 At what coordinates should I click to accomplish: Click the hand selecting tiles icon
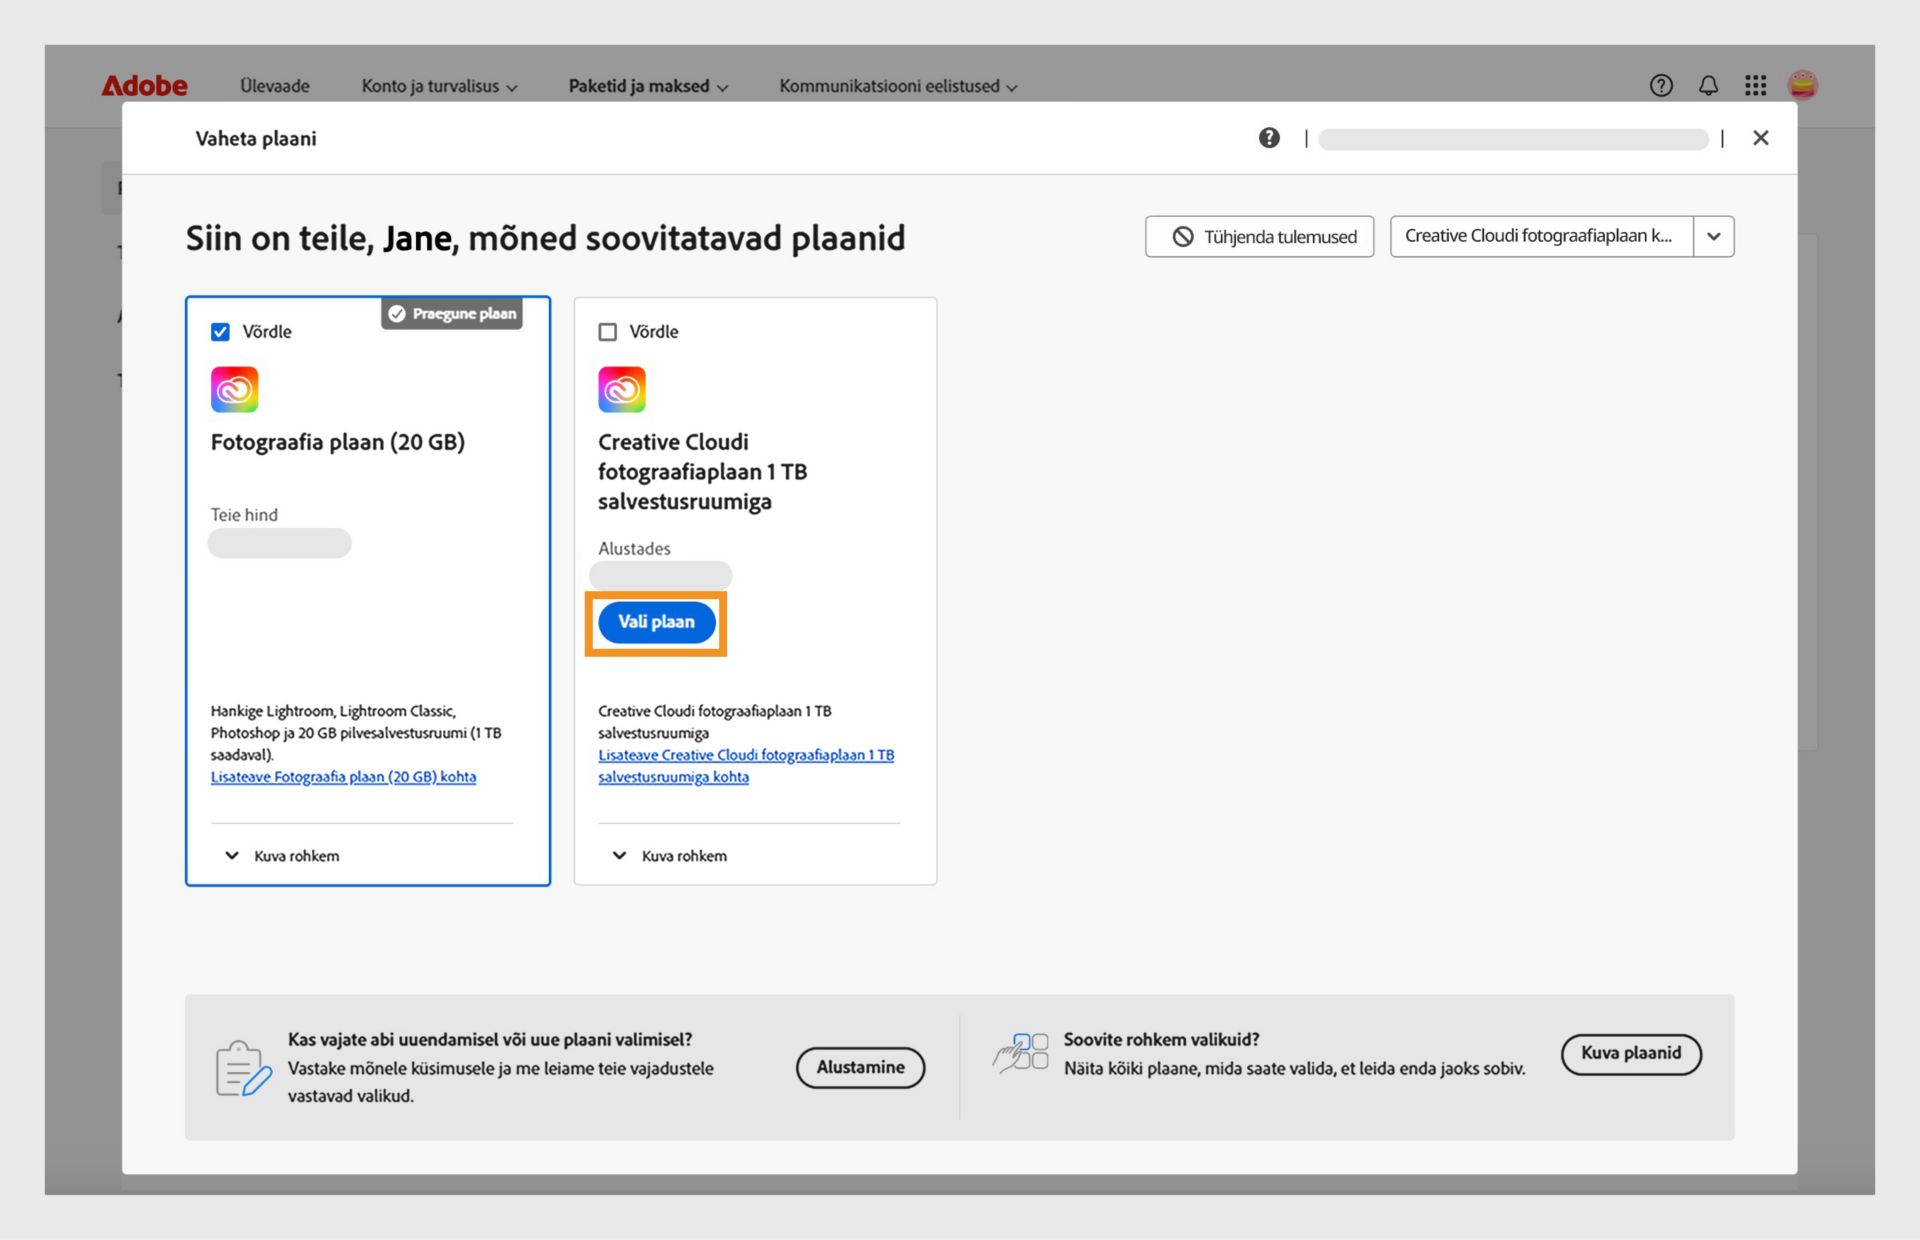[1020, 1053]
